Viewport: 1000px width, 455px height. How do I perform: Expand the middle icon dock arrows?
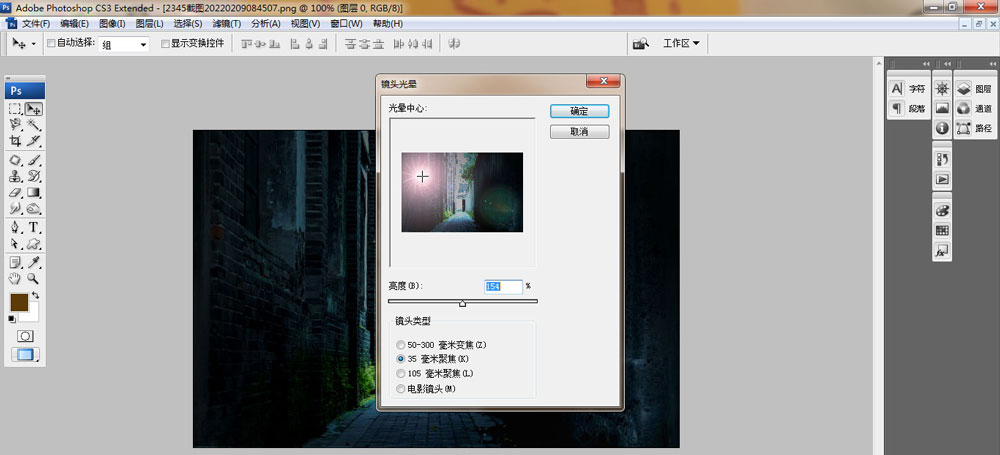coord(947,64)
